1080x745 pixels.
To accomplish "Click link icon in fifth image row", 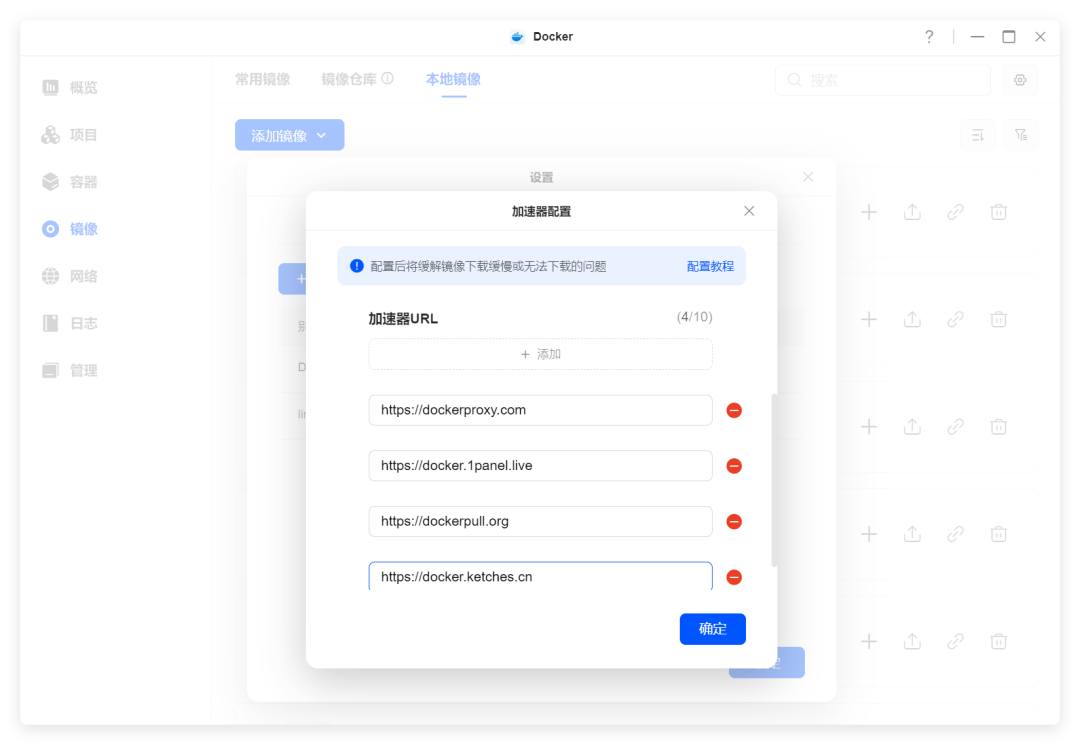I will click(x=955, y=642).
